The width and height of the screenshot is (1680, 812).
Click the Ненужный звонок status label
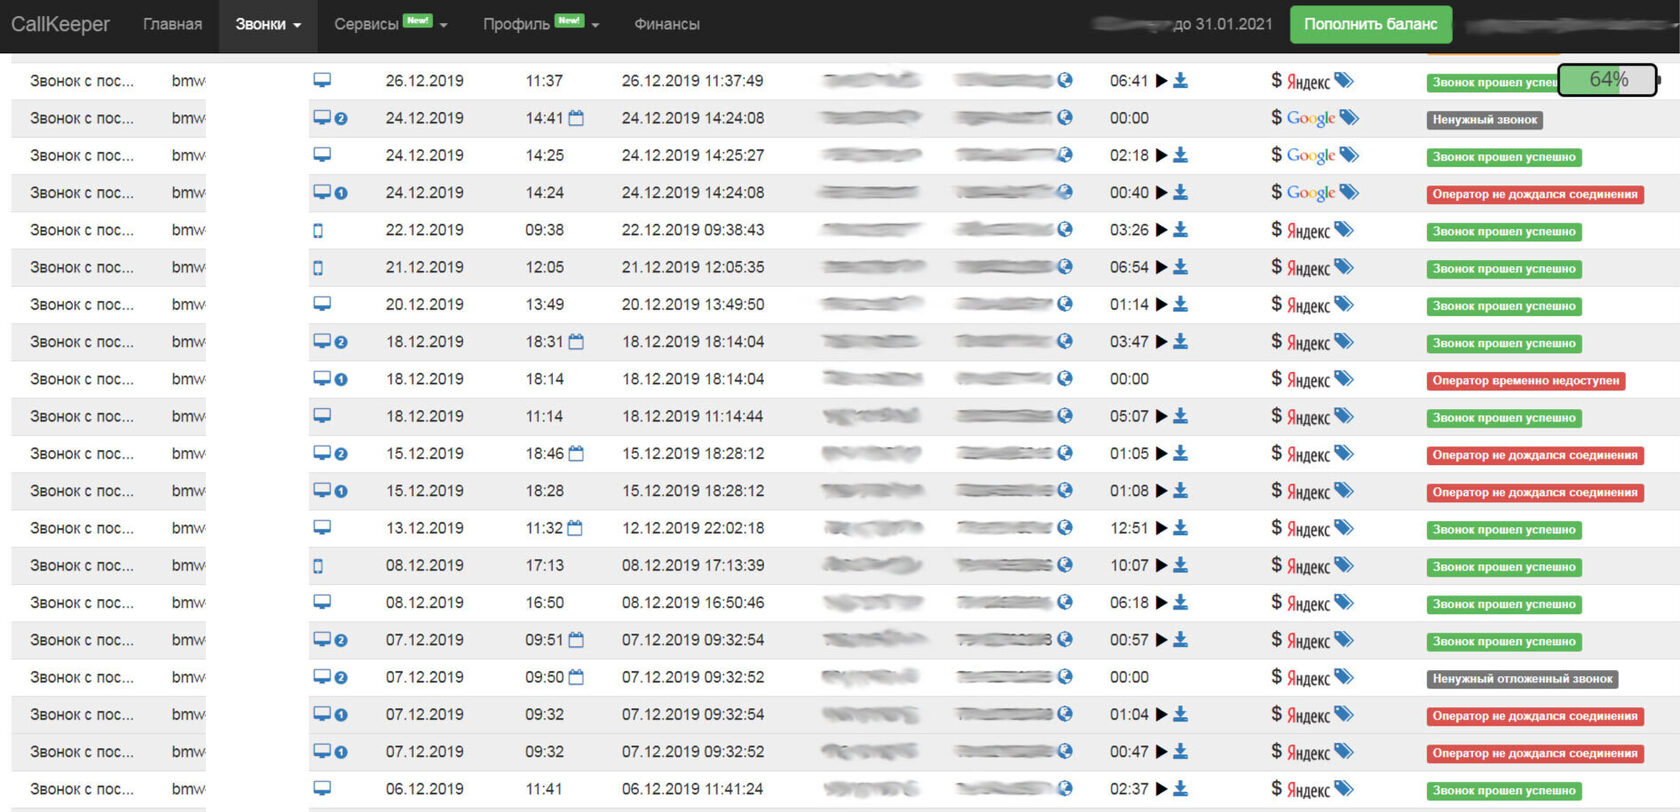click(x=1485, y=120)
